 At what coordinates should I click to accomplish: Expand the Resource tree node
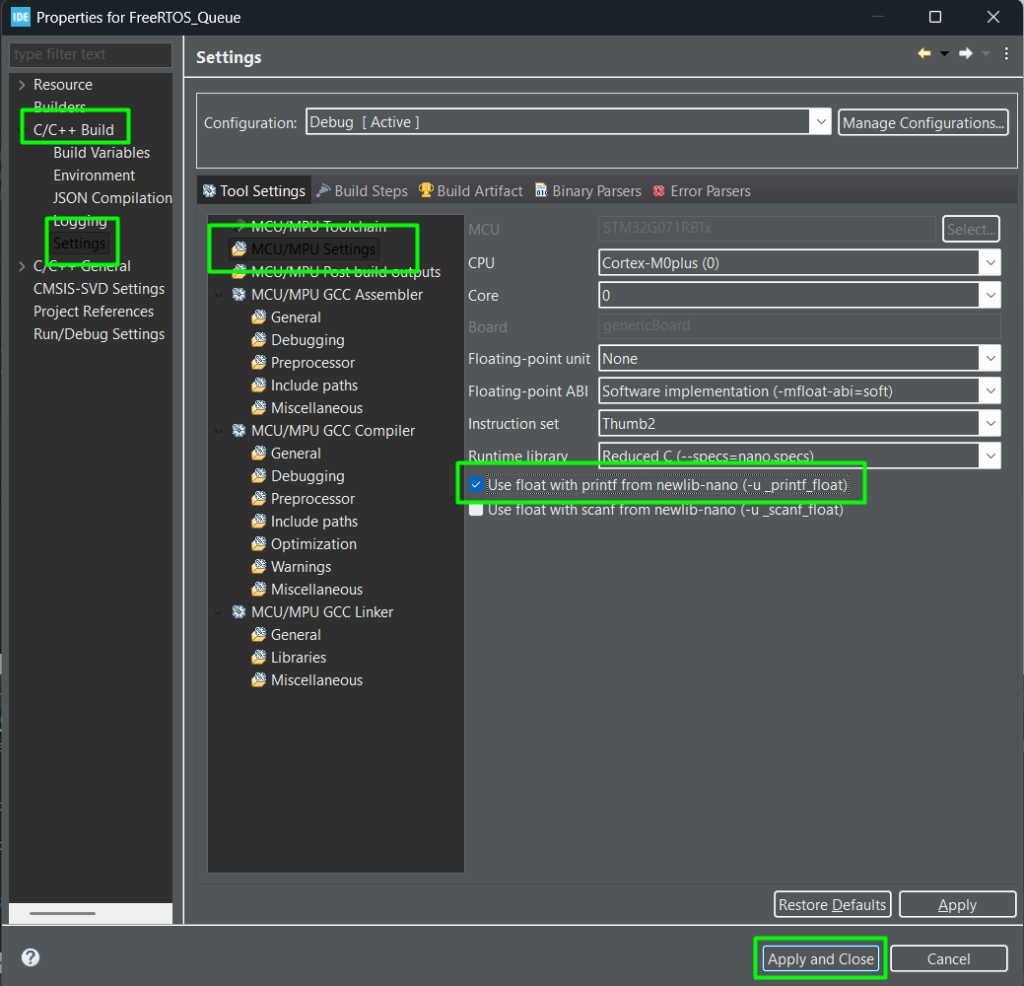click(x=22, y=85)
